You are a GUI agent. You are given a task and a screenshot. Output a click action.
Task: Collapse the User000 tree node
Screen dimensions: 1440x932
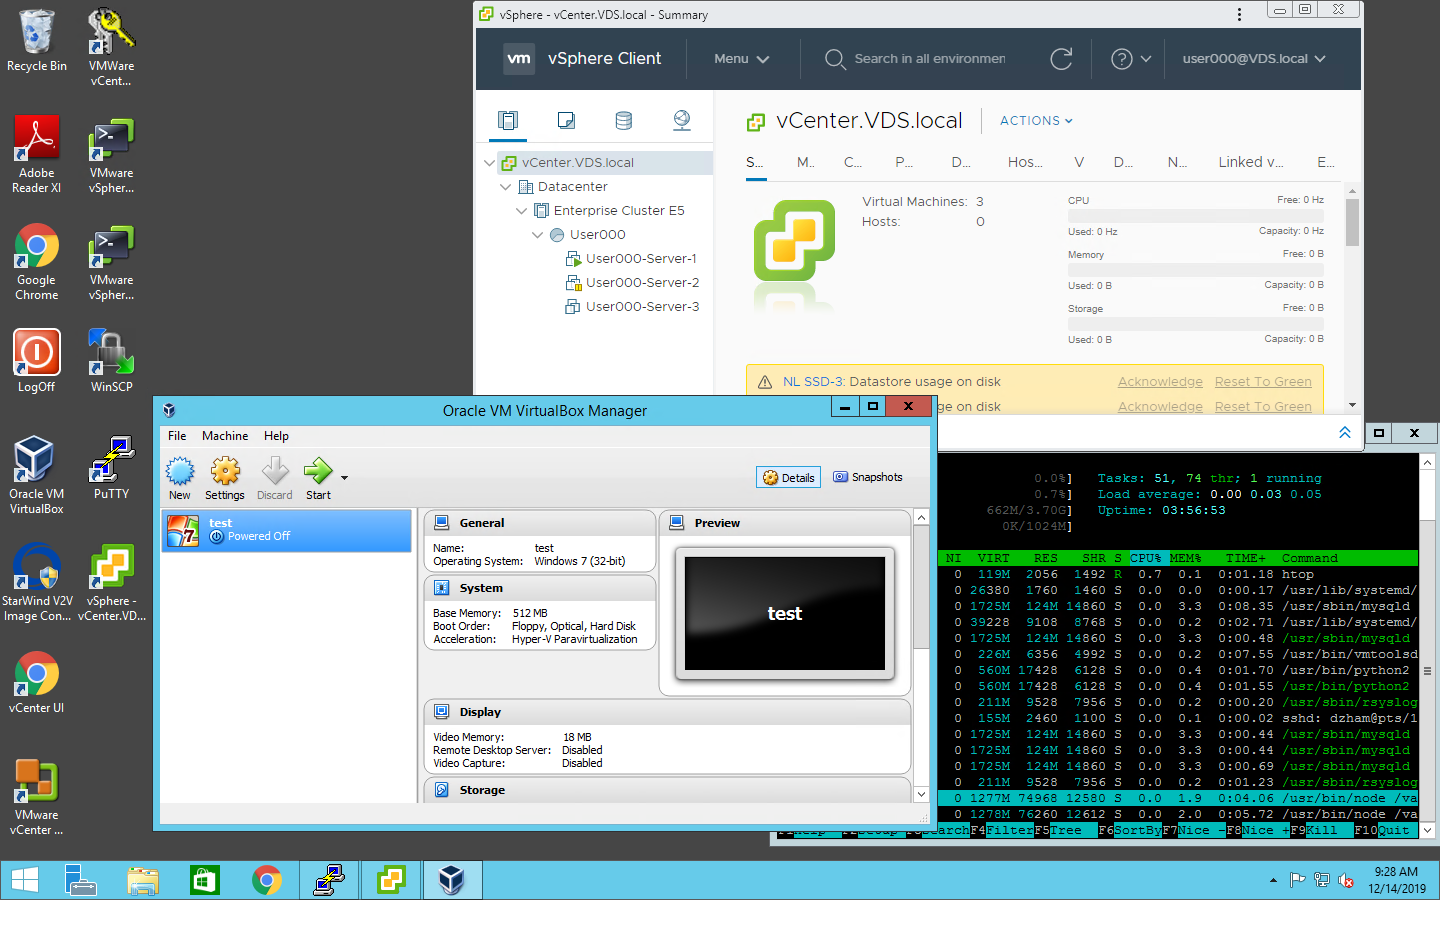[x=537, y=234]
